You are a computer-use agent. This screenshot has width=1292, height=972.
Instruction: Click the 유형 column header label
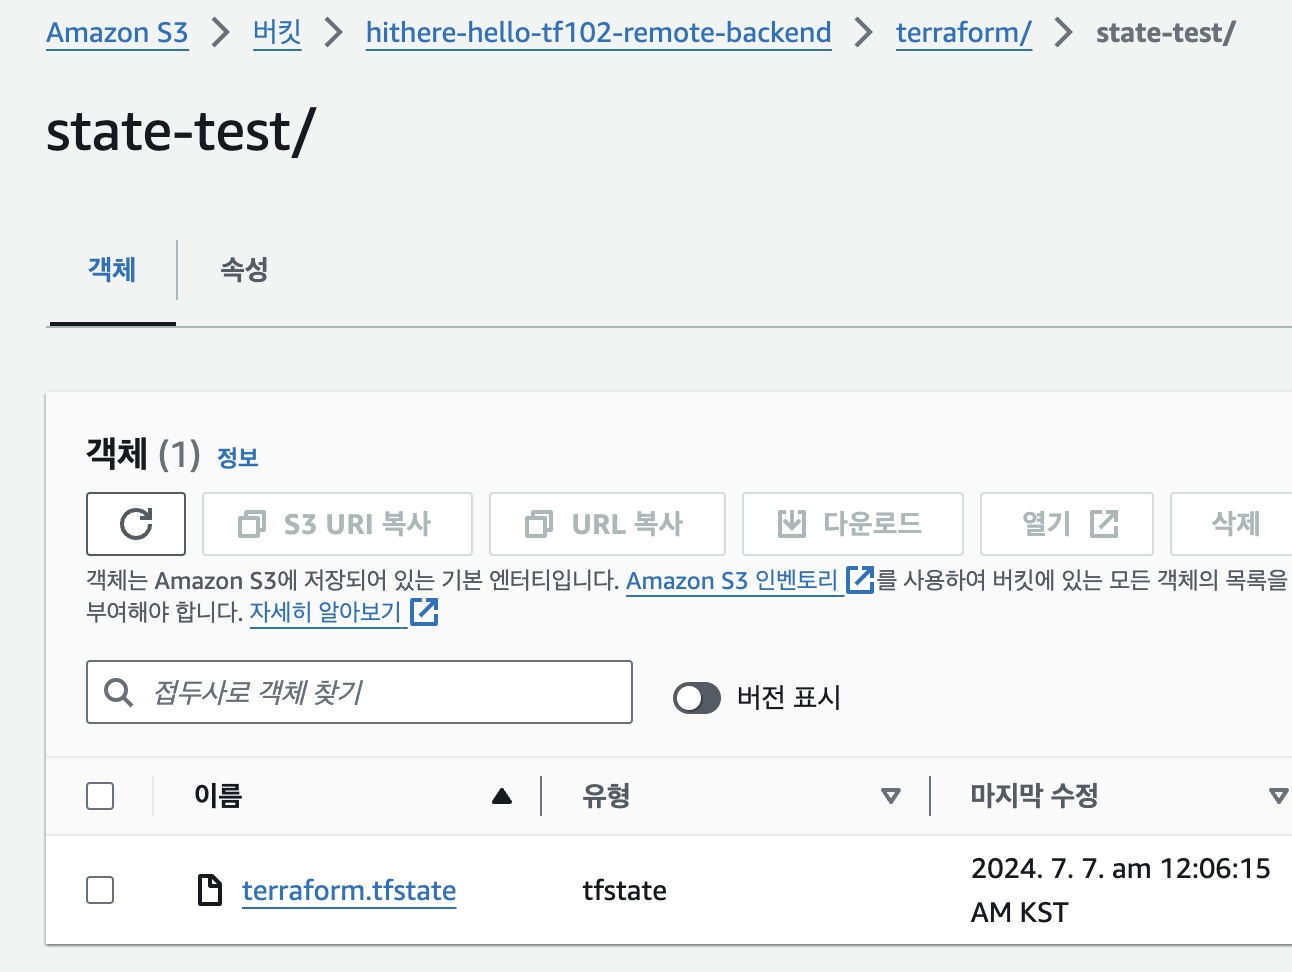606,796
